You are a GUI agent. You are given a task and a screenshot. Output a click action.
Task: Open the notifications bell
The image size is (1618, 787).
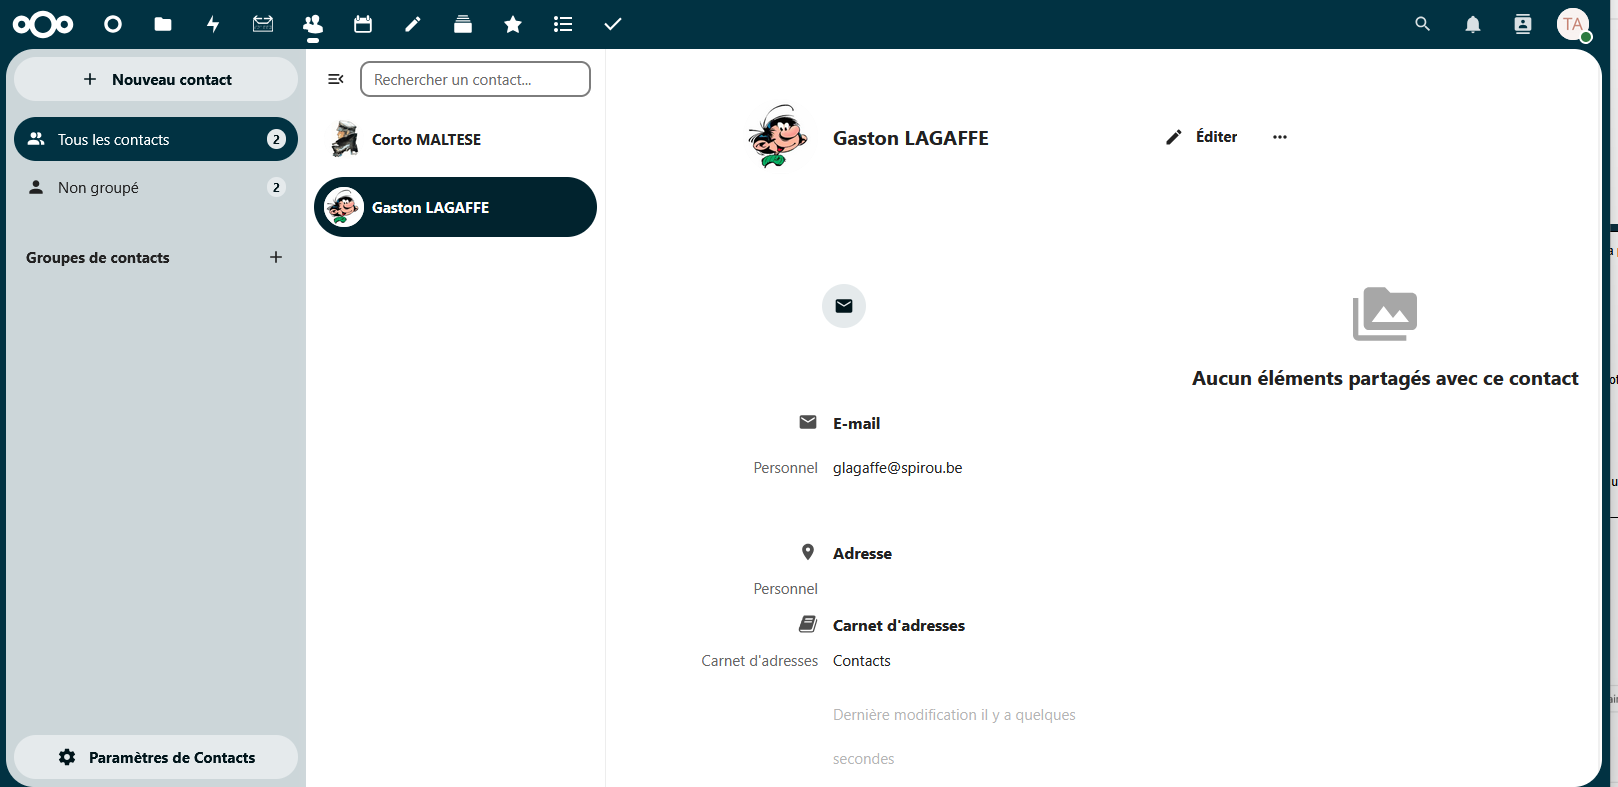(x=1473, y=24)
